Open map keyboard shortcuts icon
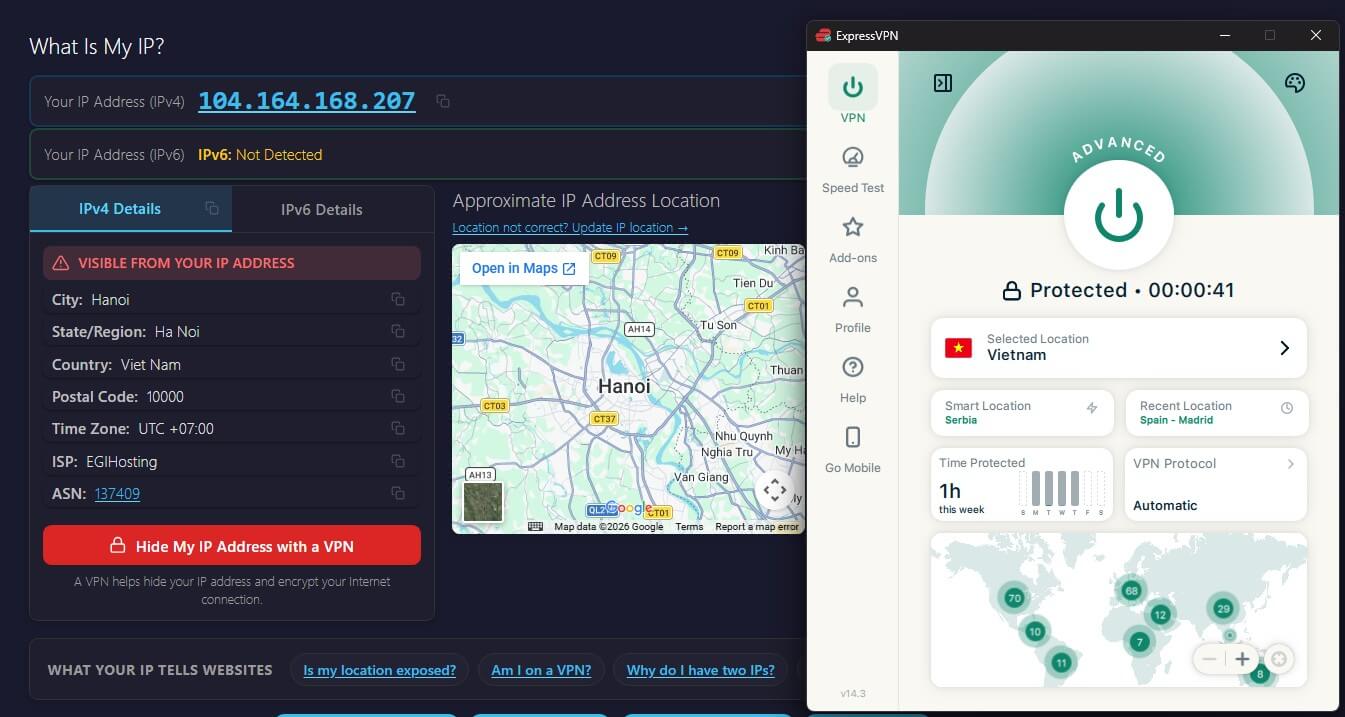 (536, 526)
